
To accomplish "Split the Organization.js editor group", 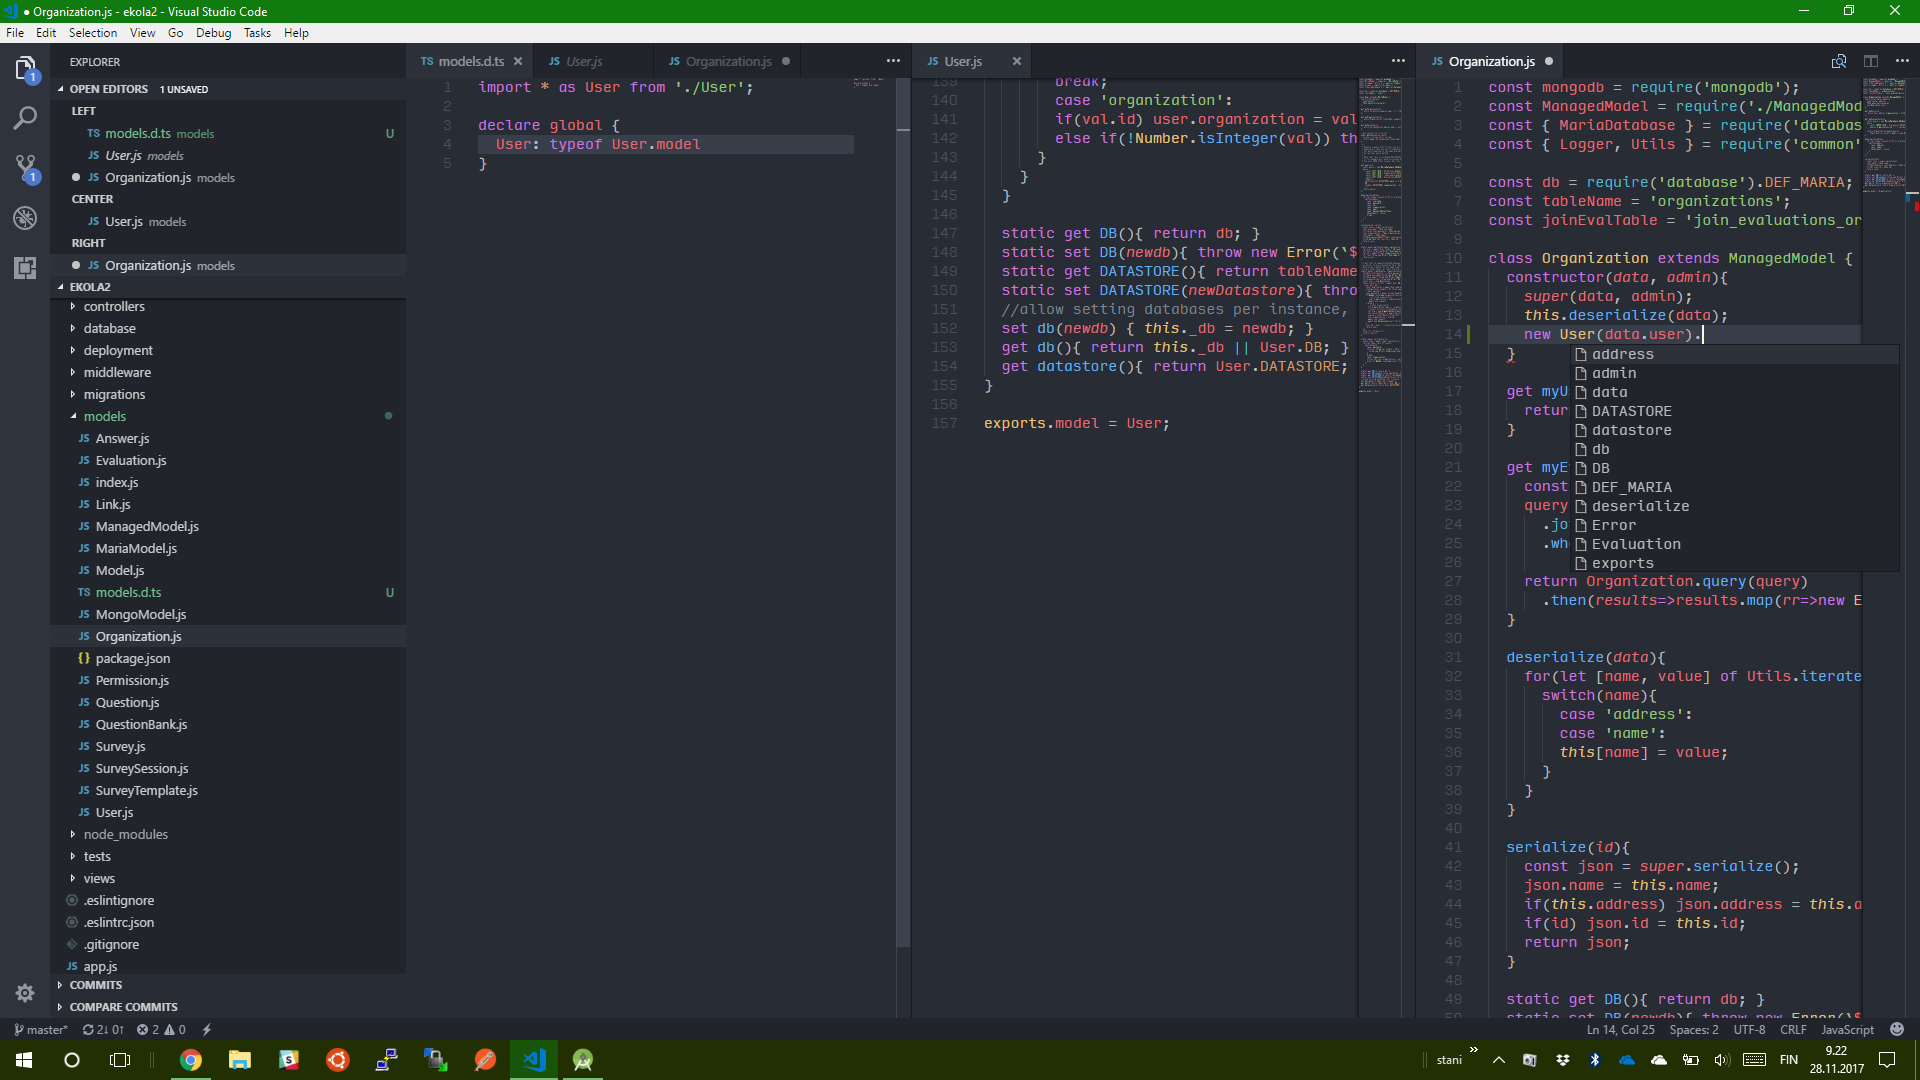I will pos(1870,61).
